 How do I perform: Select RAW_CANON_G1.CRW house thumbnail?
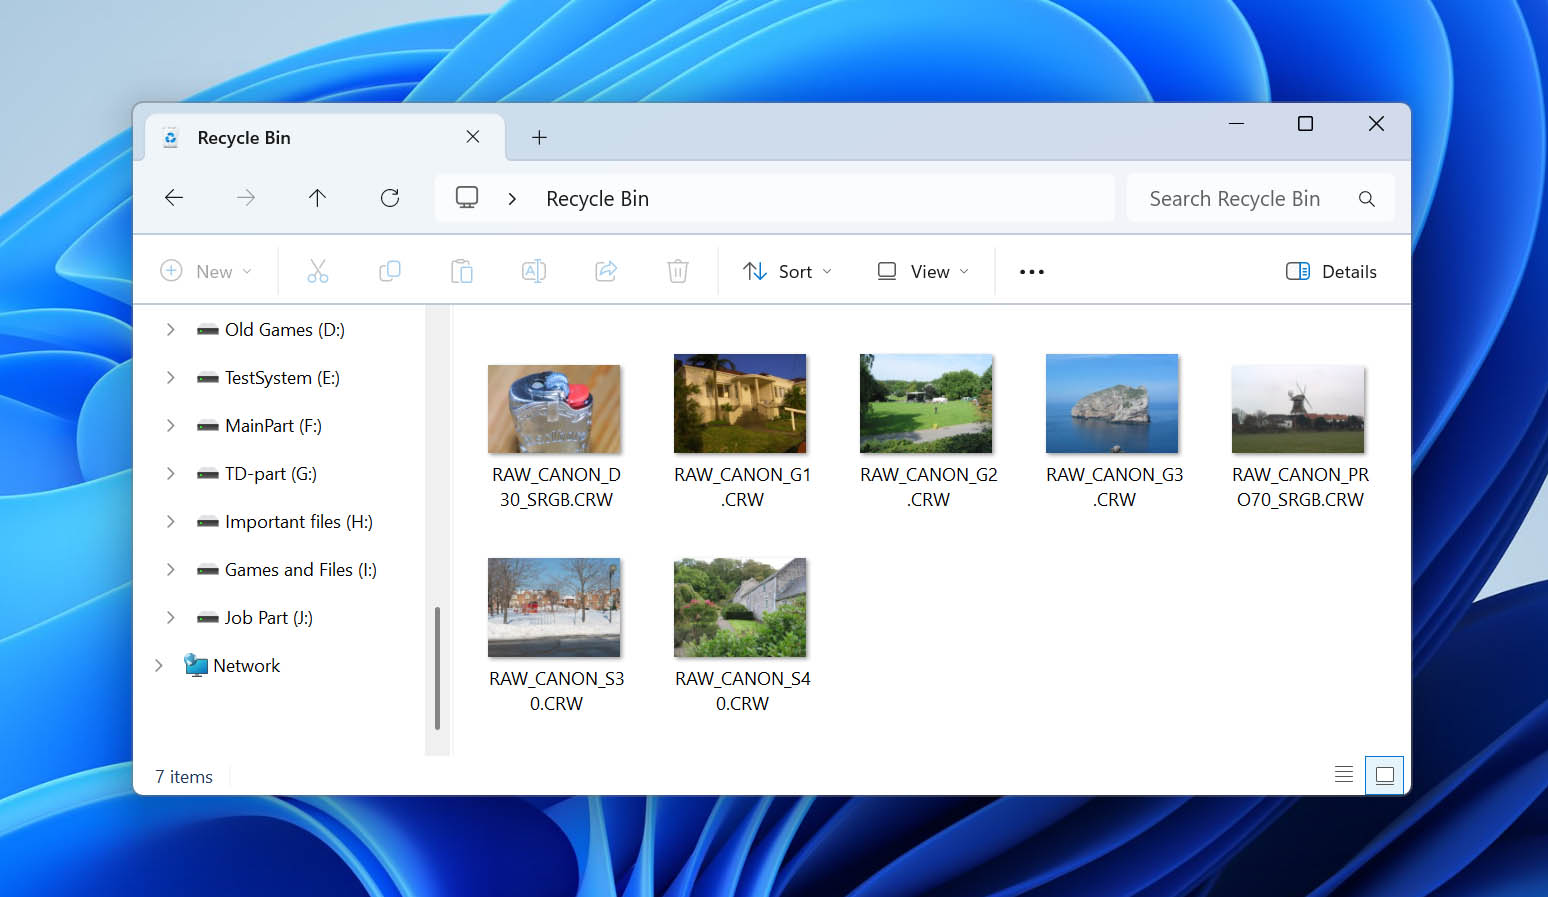point(740,403)
